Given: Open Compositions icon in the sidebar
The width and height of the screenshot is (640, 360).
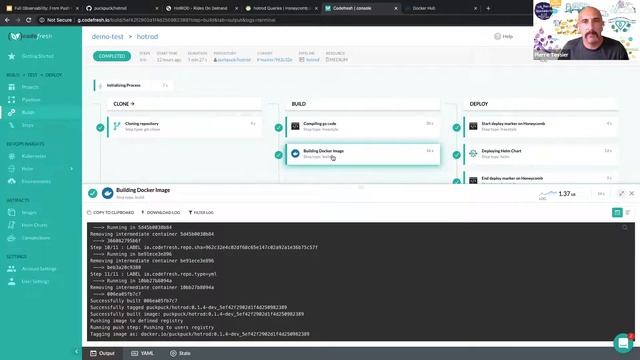Looking at the screenshot, I should pos(11,238).
